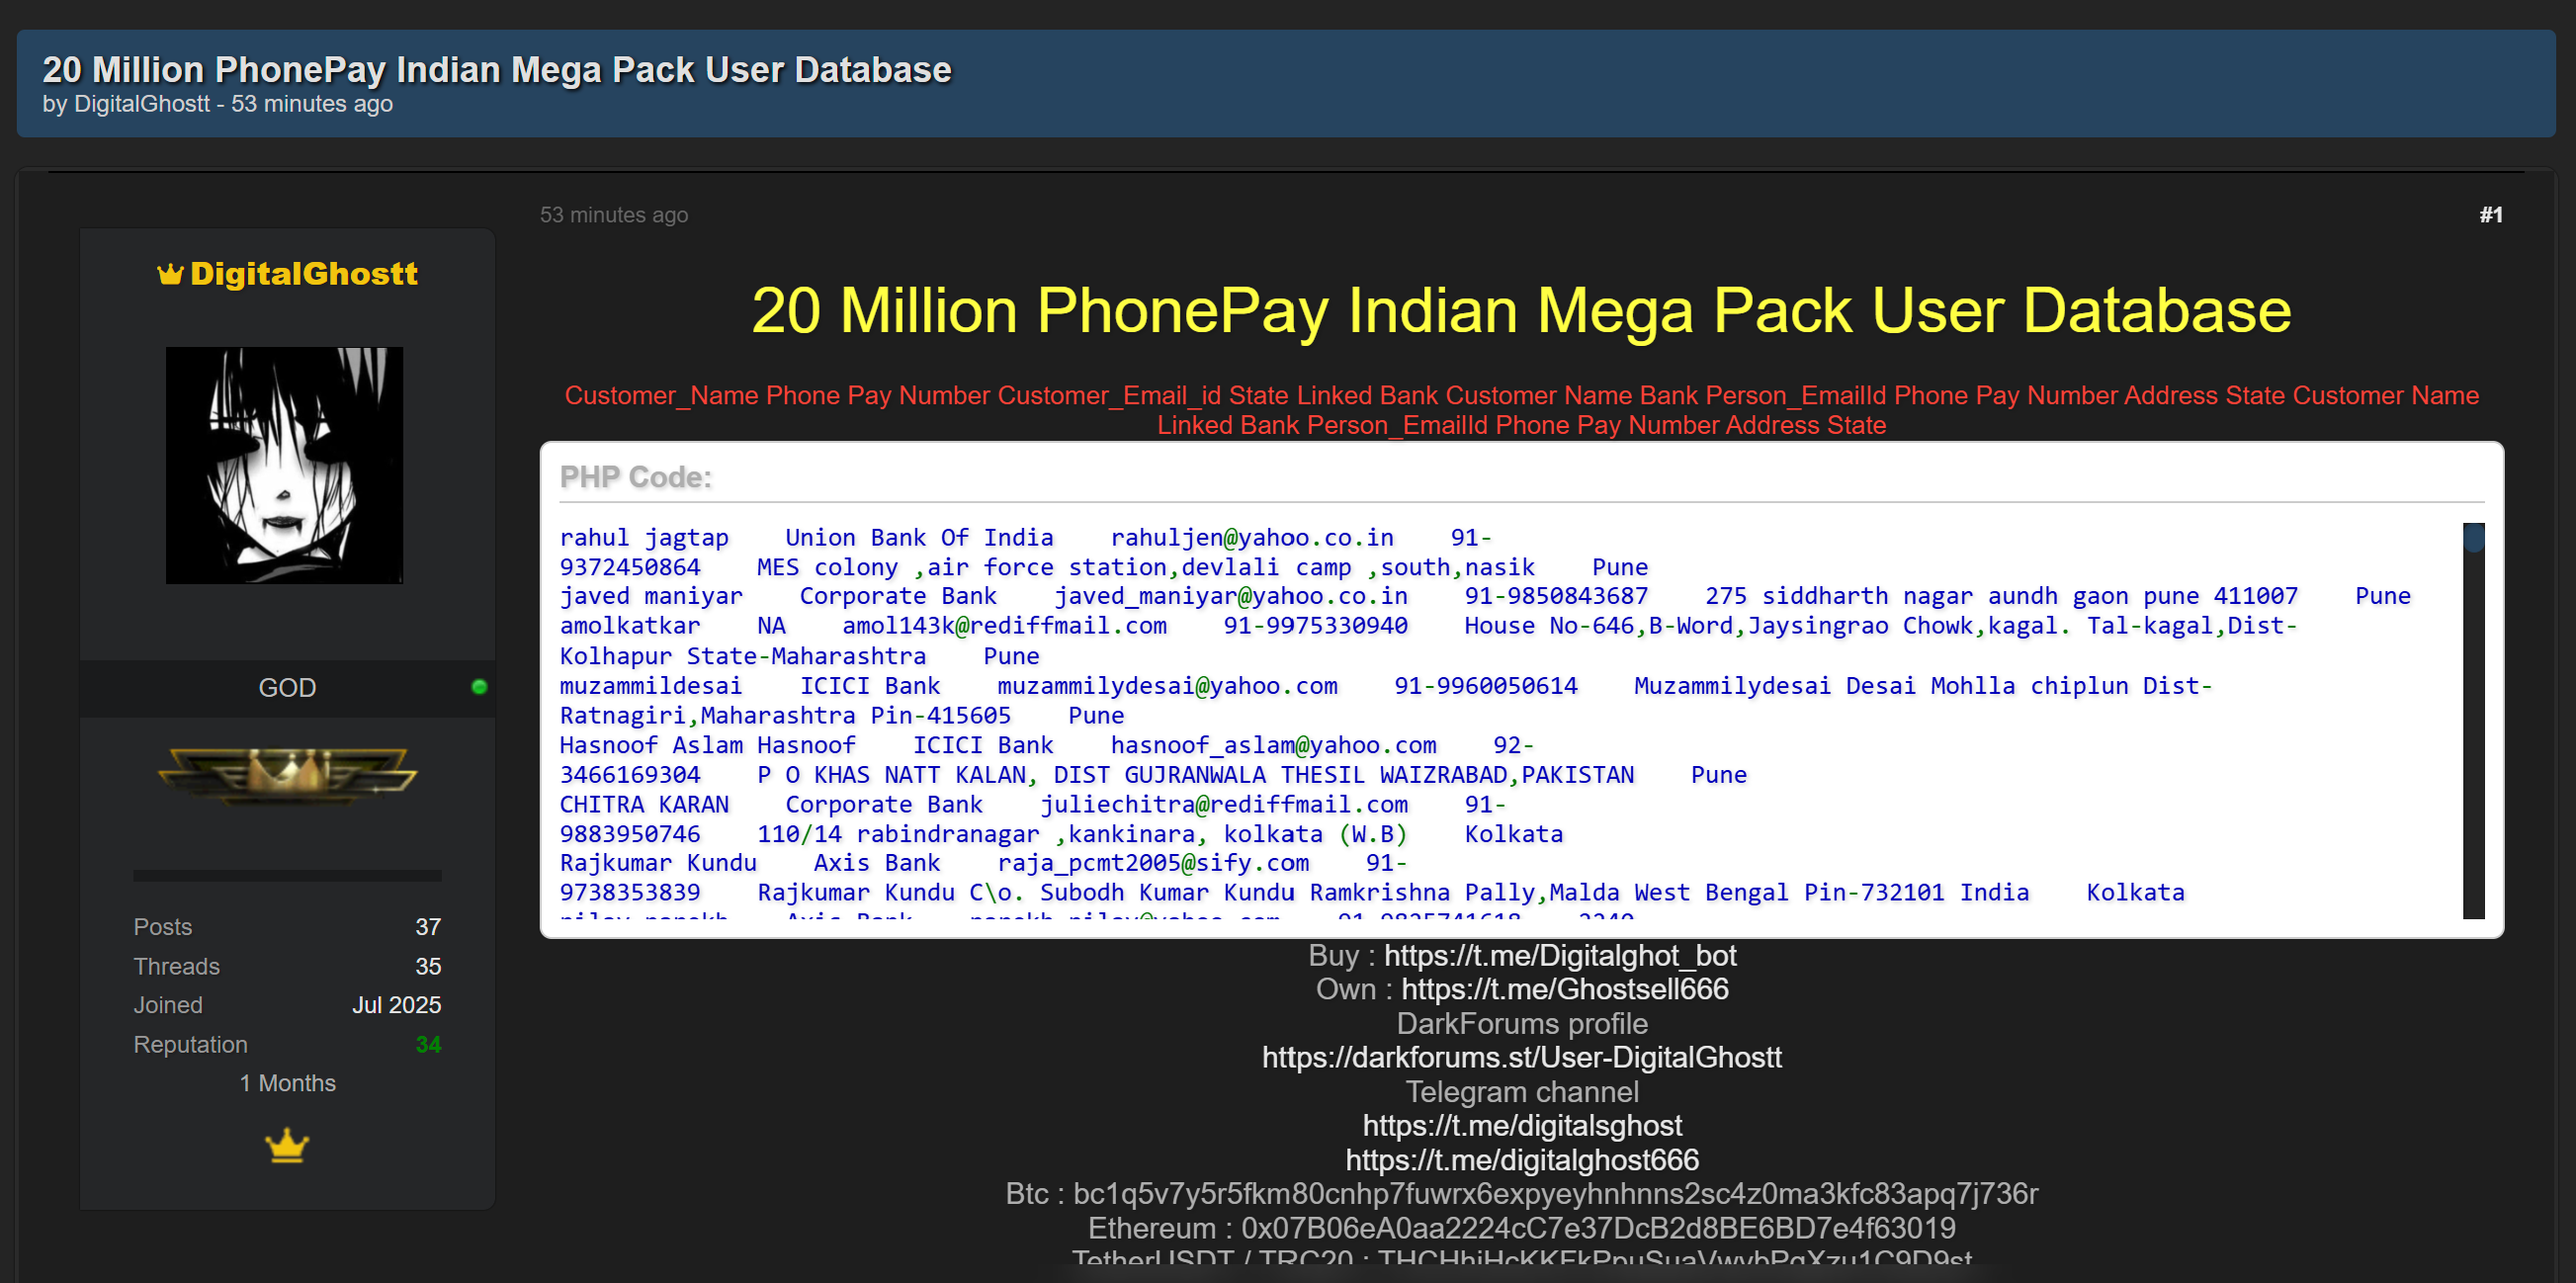Open the darkforums User-DigitalGhostt profile link
Screen dimensions: 2576x1283
tap(1521, 1057)
